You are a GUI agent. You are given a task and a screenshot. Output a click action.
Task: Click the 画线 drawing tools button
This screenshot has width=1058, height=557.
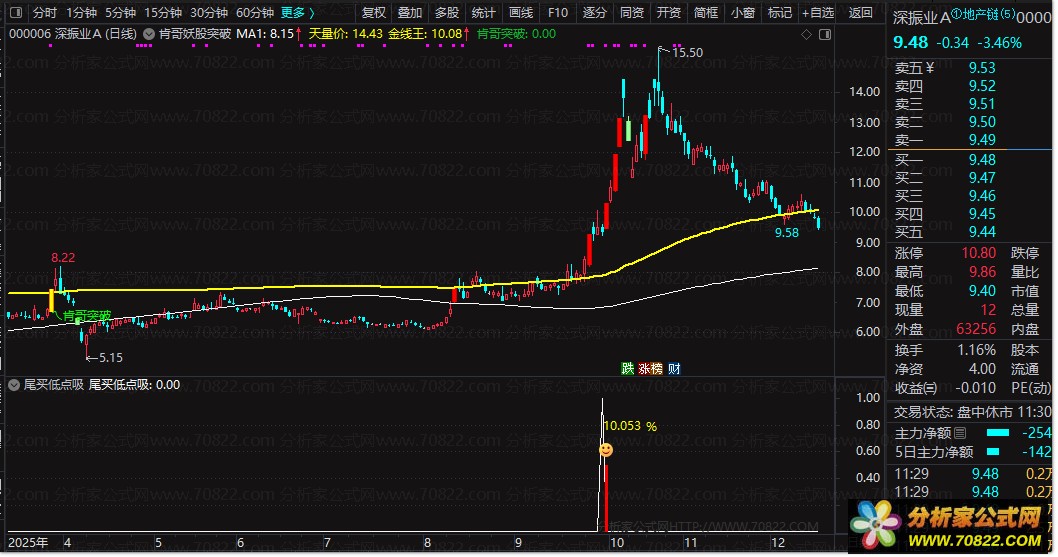click(x=521, y=13)
